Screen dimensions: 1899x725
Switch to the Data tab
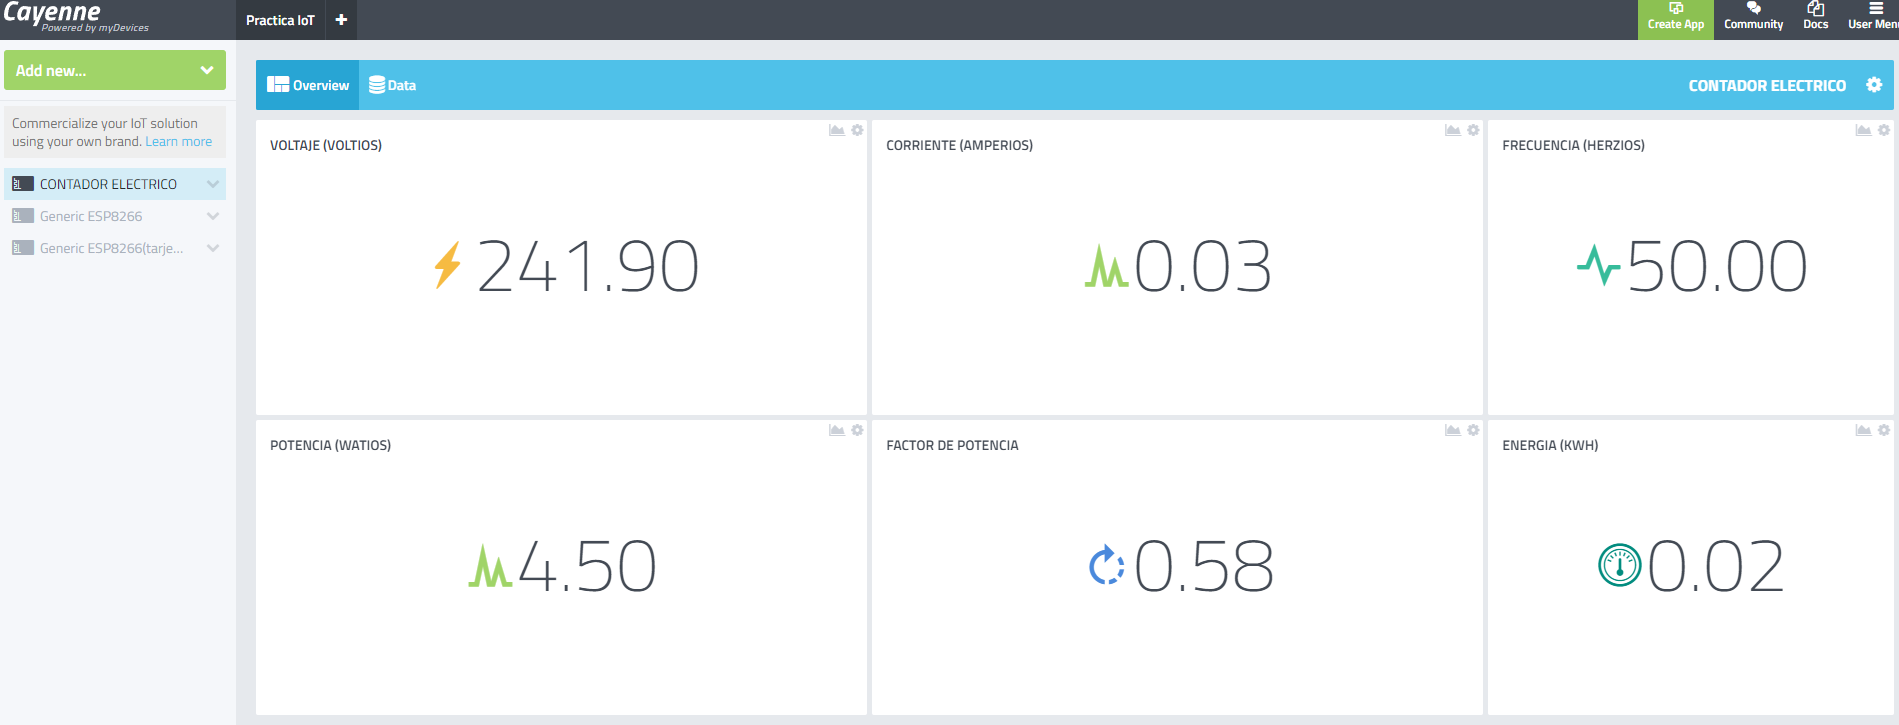click(393, 85)
